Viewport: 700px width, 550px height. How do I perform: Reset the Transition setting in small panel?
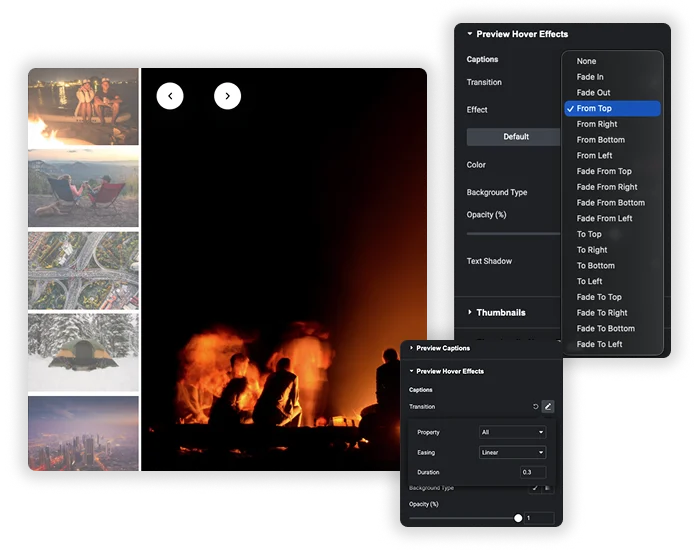pyautogui.click(x=535, y=407)
